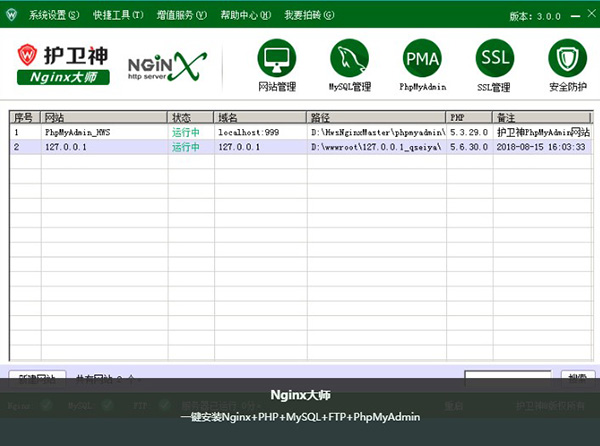Open the 网站管理 website management icon
This screenshot has height=446, width=600.
coord(277,59)
